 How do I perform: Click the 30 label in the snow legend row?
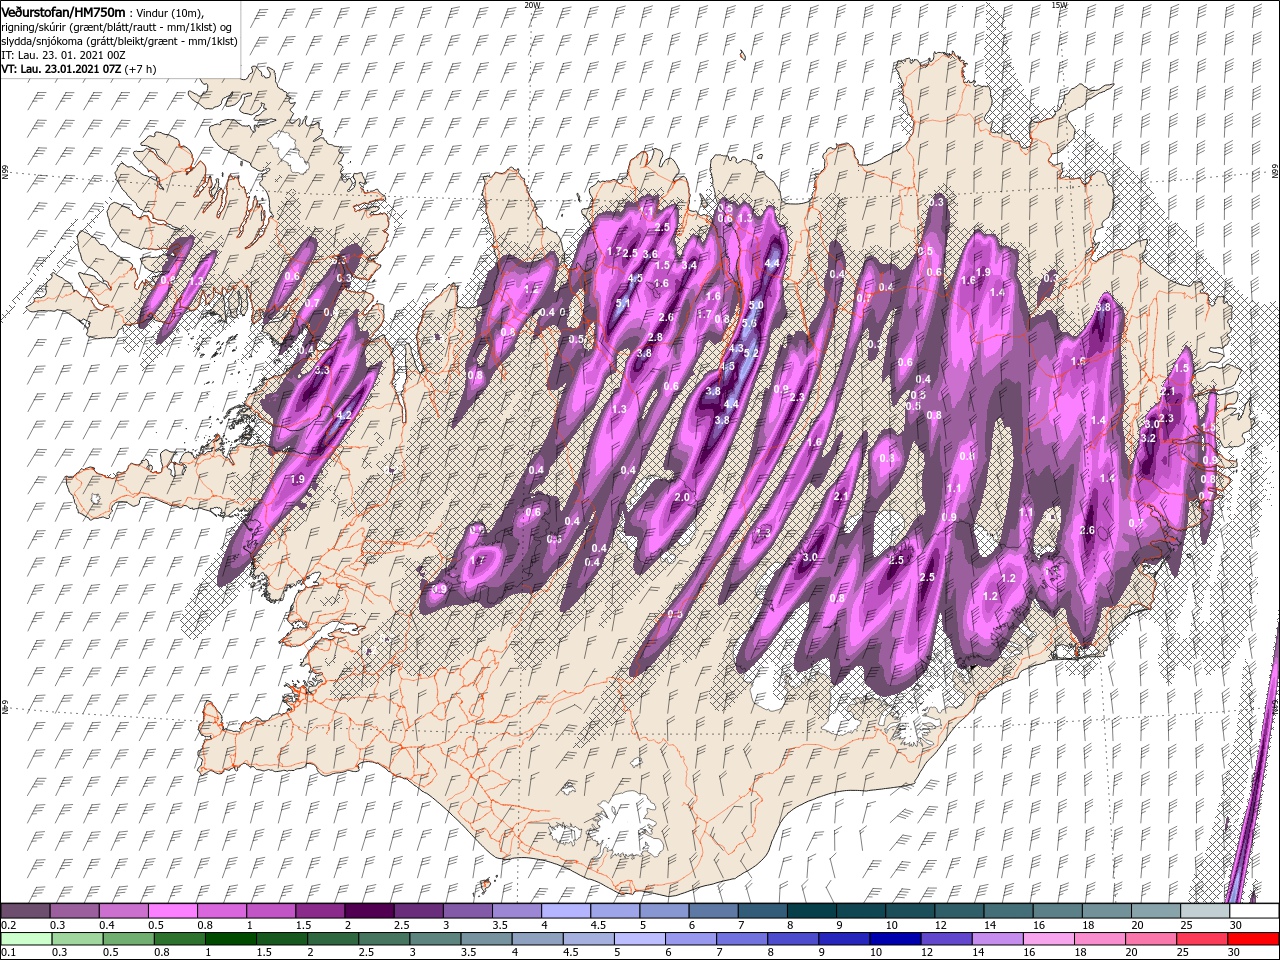pos(1235,926)
